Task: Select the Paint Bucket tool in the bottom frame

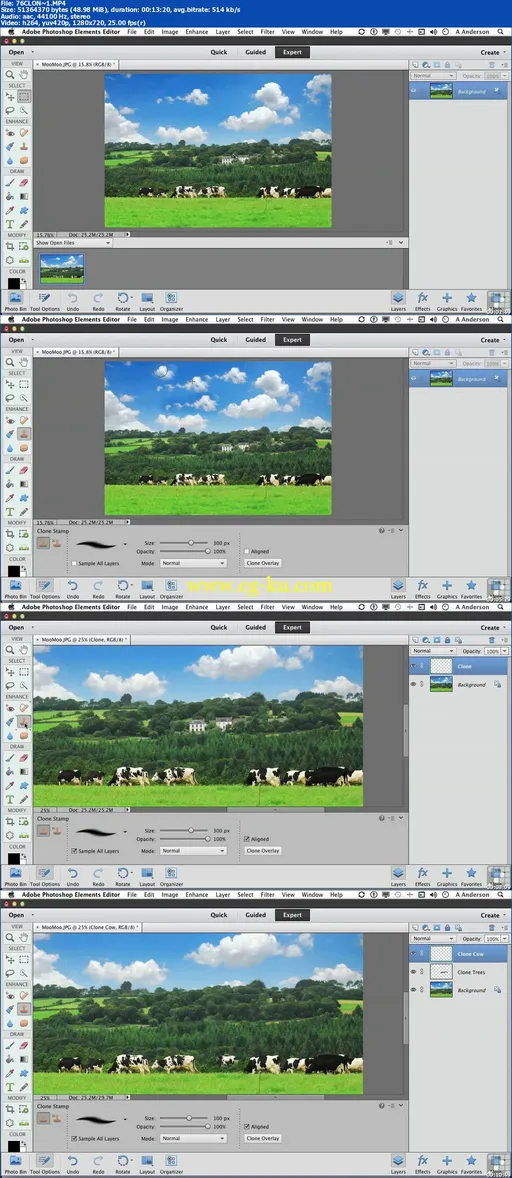Action: (x=11, y=1059)
